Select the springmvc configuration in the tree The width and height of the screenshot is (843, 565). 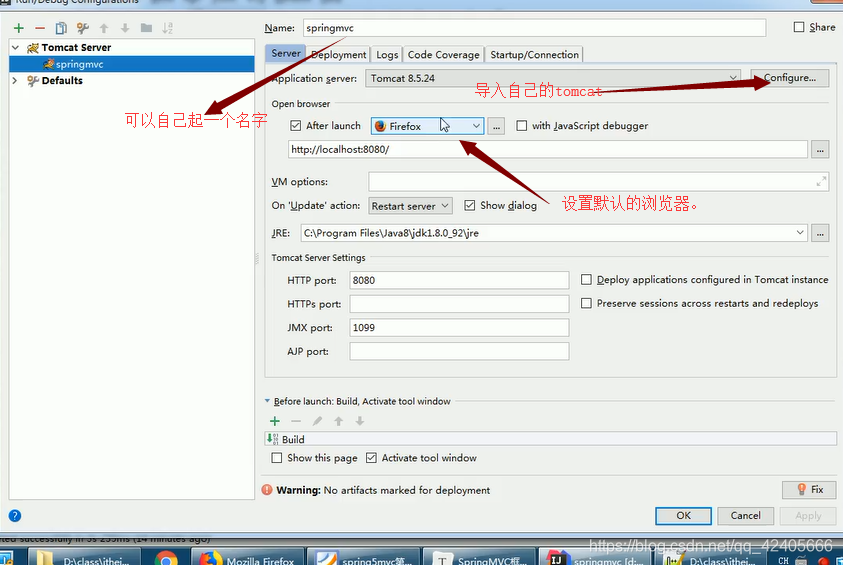pos(132,64)
